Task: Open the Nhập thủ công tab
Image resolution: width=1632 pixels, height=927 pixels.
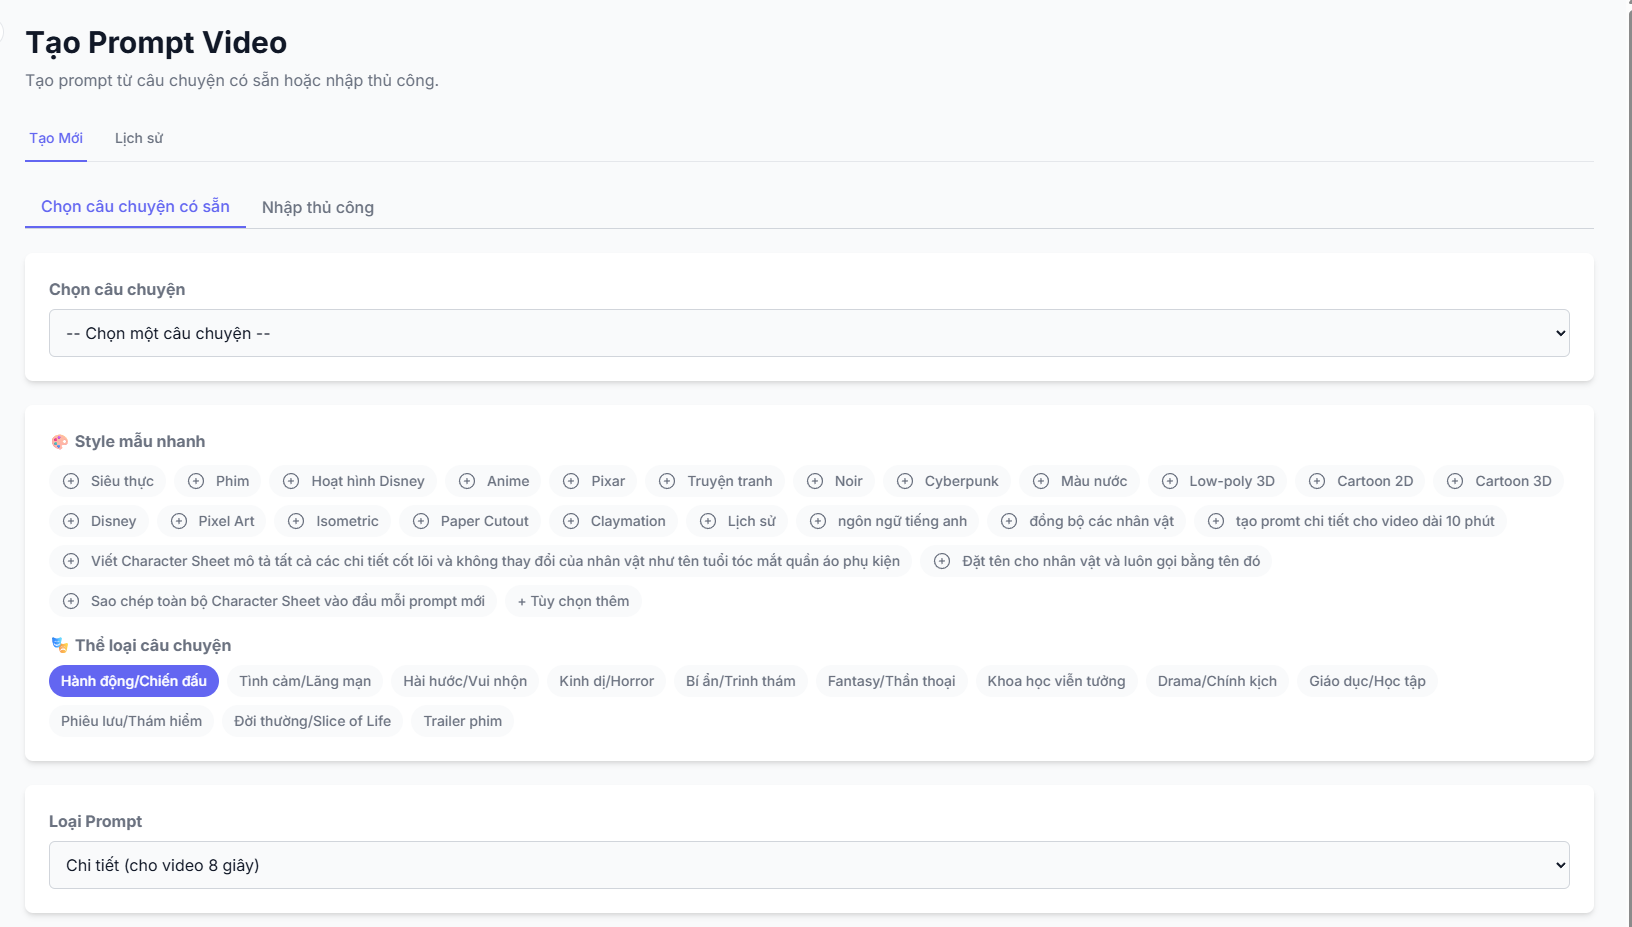Action: [x=318, y=207]
